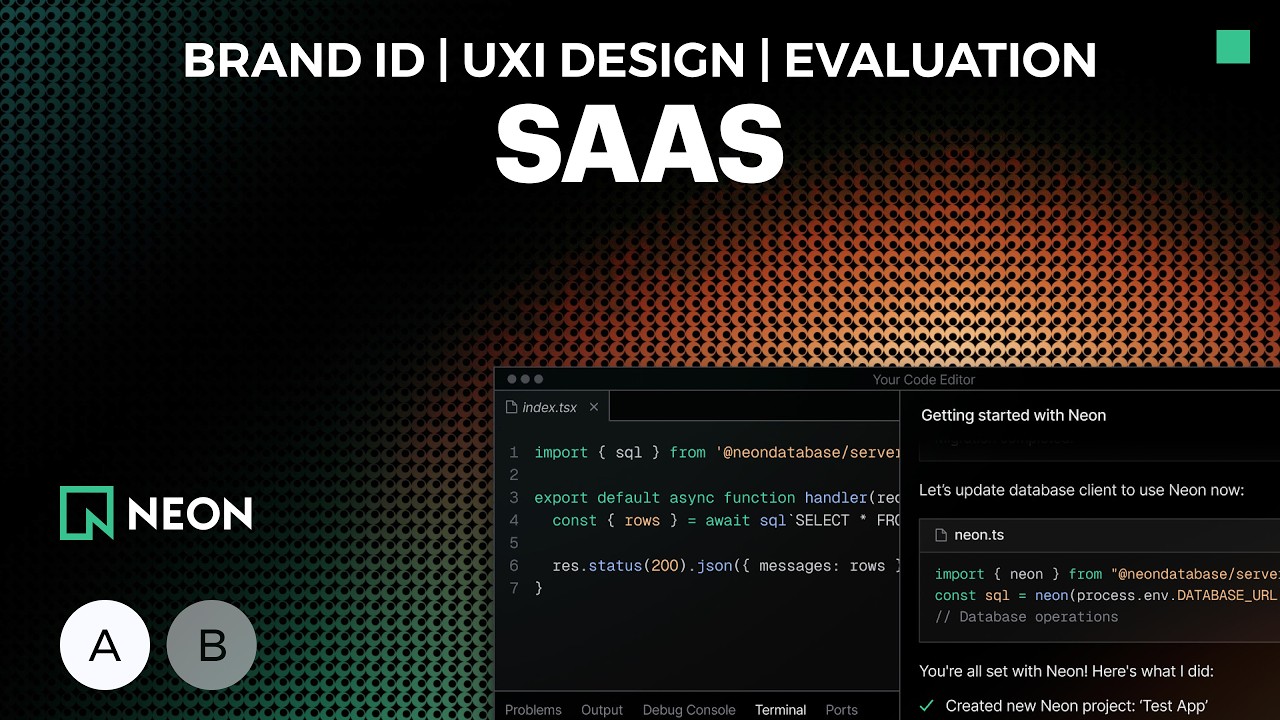Viewport: 1280px width, 720px height.
Task: Open the Ports panel tab
Action: pyautogui.click(x=842, y=710)
